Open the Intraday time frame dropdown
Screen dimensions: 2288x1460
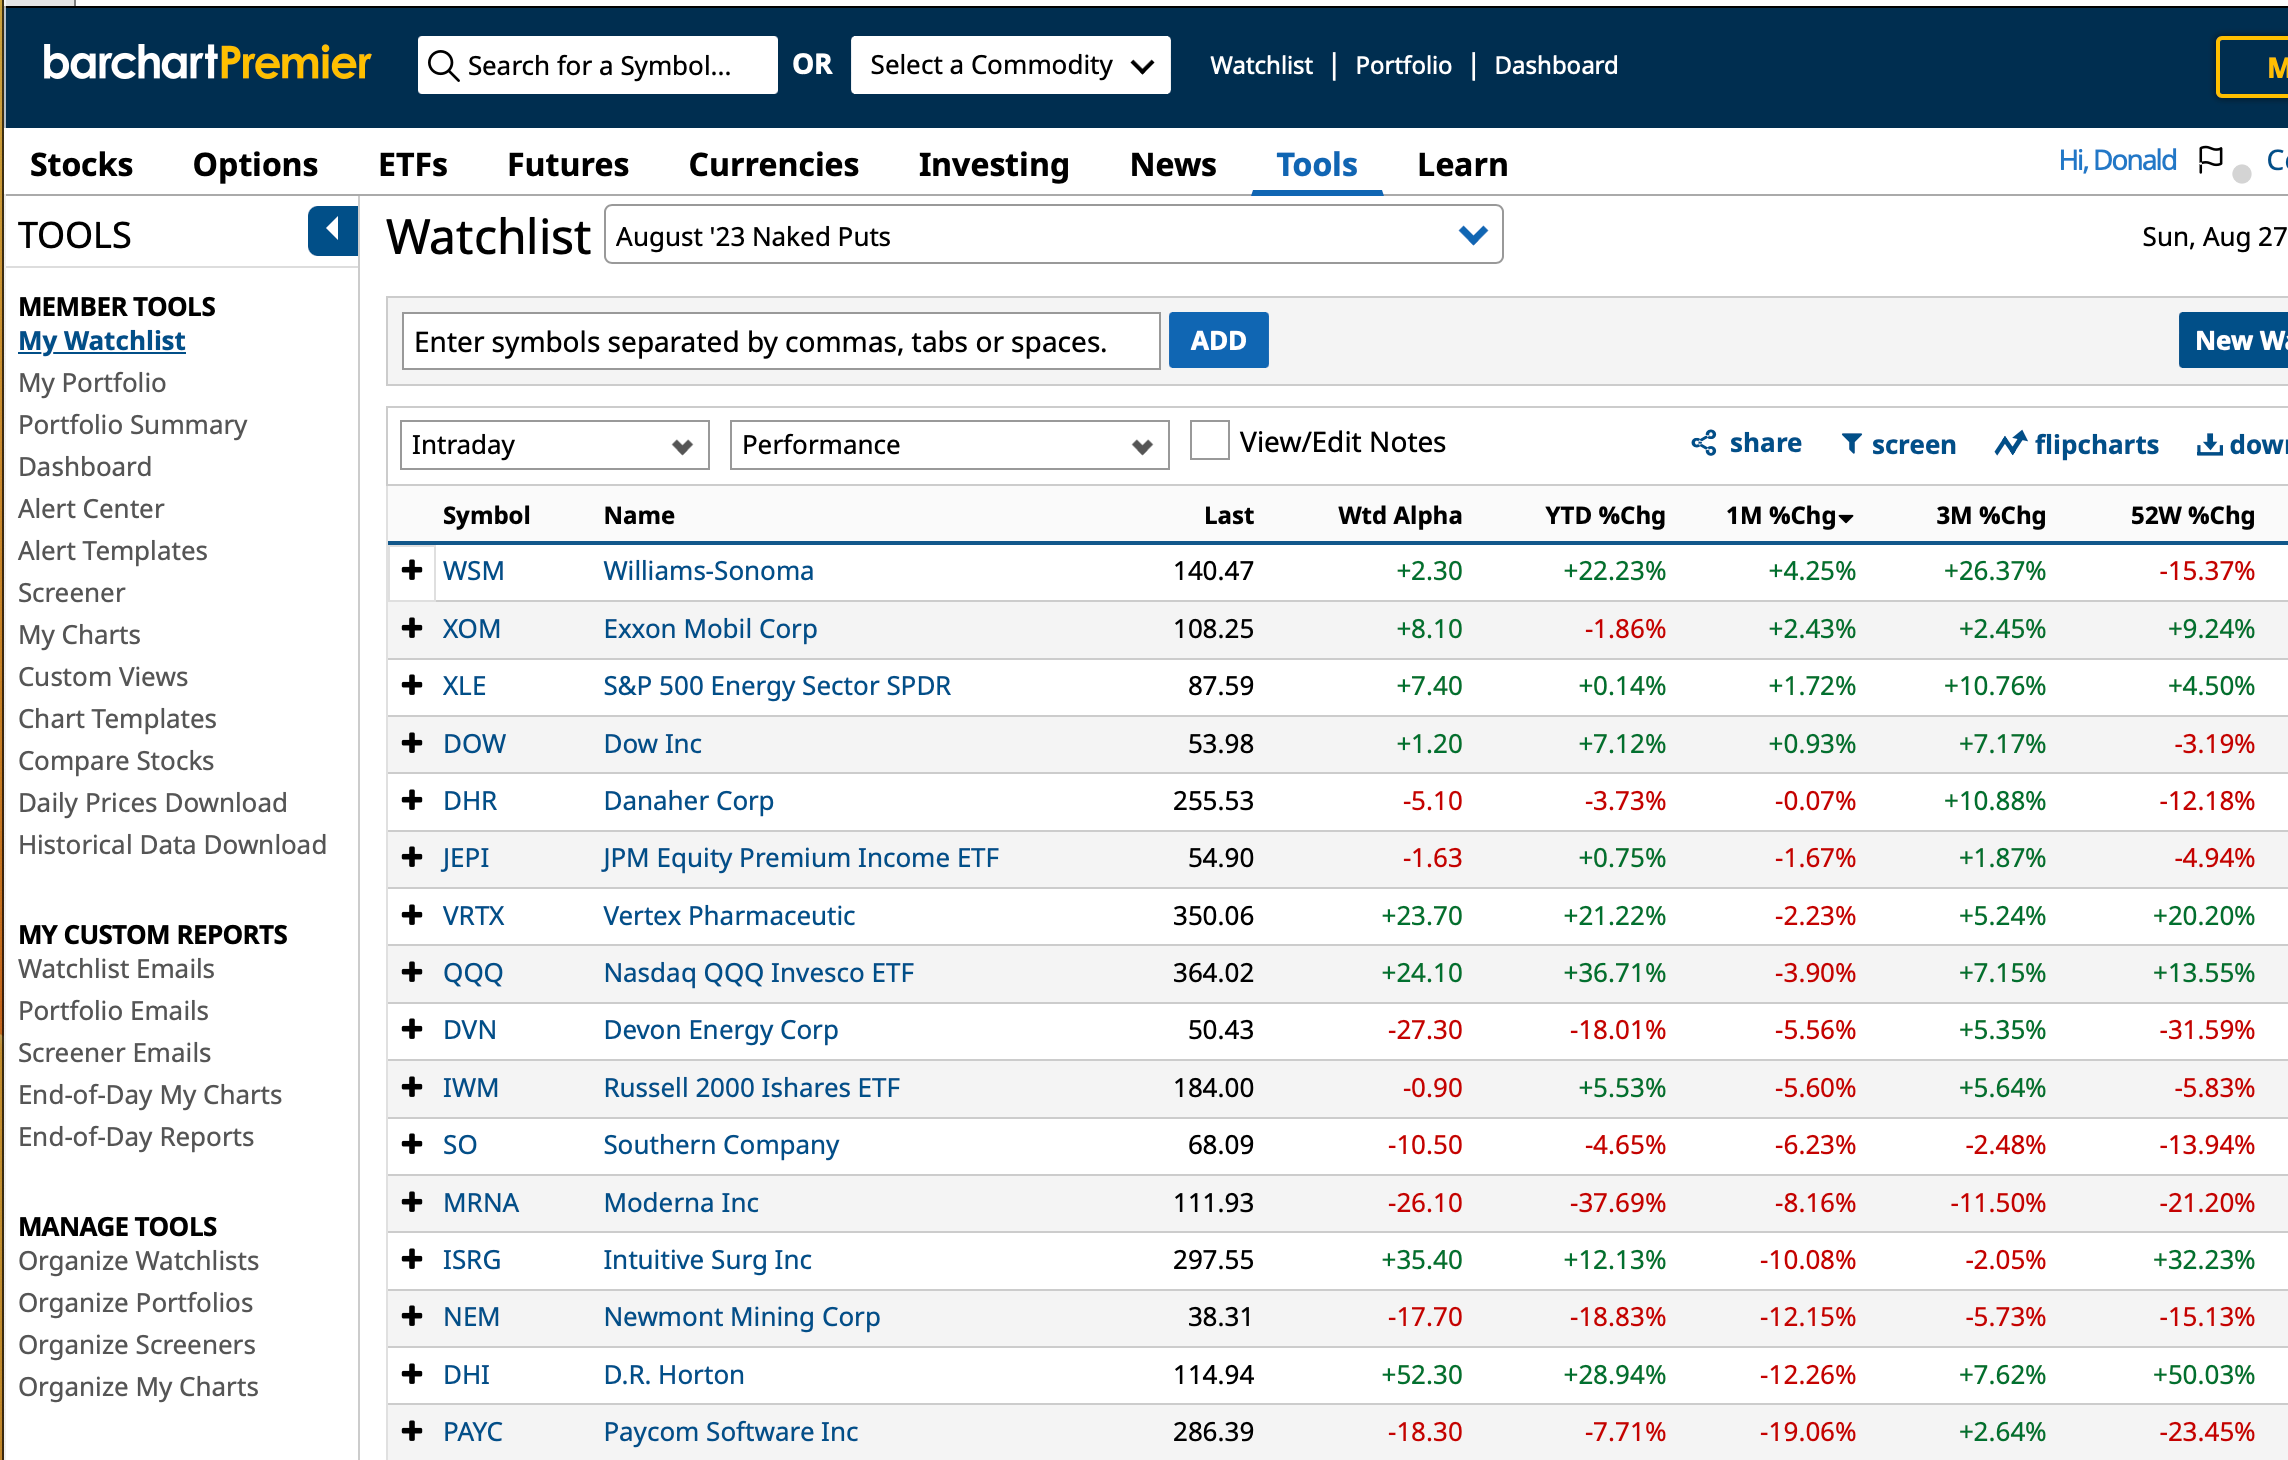click(554, 445)
